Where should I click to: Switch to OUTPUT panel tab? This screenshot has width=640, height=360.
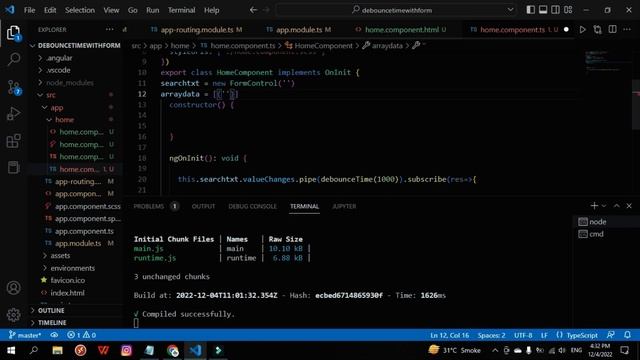click(203, 207)
